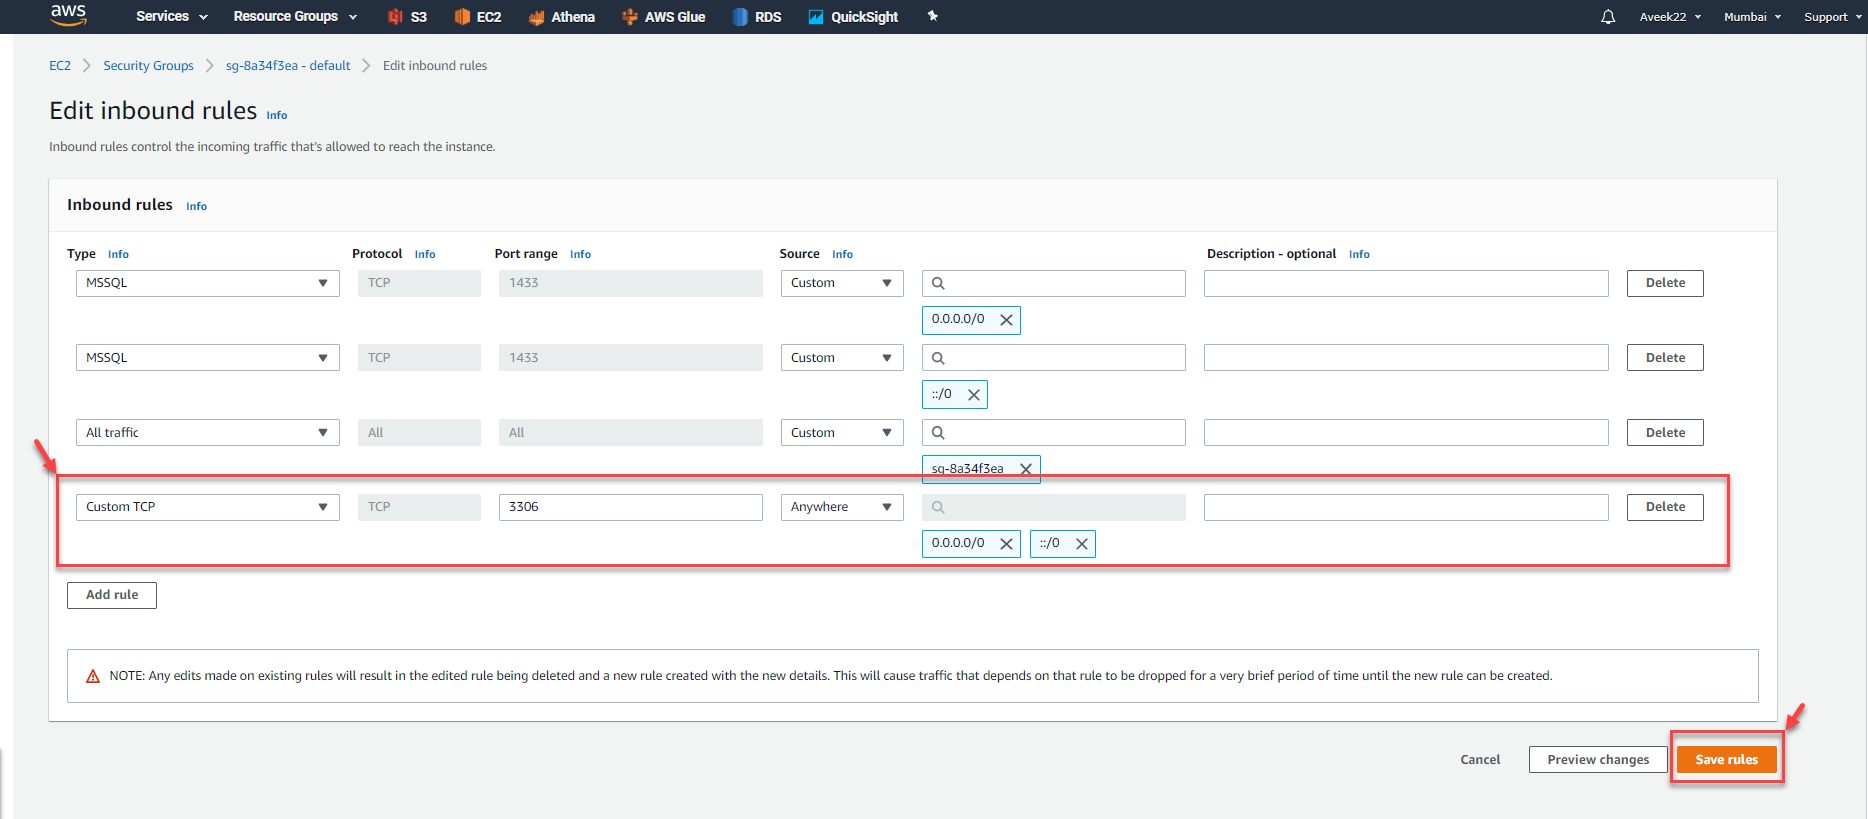Go to EC2 breadcrumb link
This screenshot has height=819, width=1868.
pos(60,66)
